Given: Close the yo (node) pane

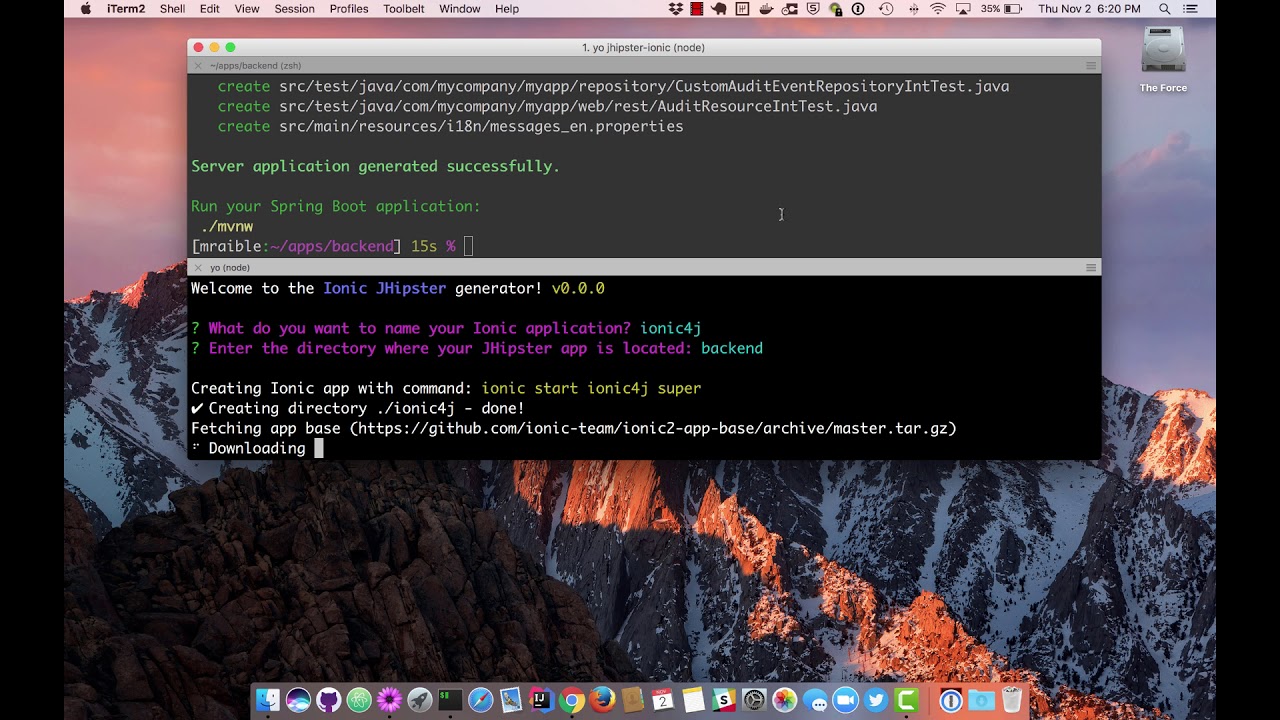Looking at the screenshot, I should (x=197, y=268).
